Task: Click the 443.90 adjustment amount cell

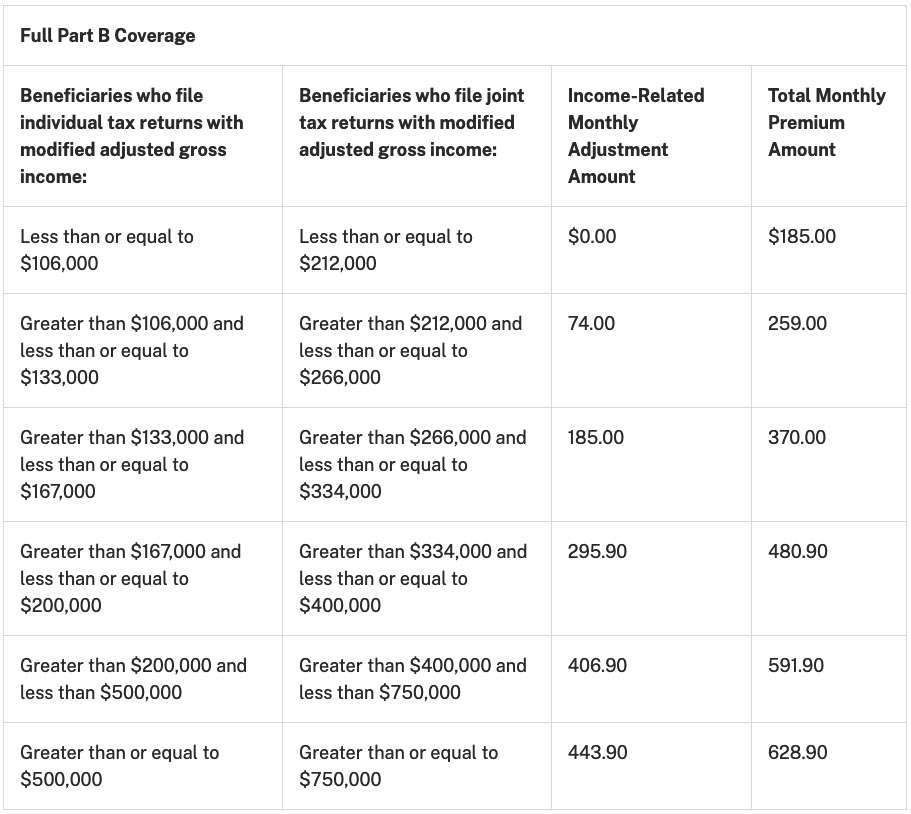Action: coord(597,753)
